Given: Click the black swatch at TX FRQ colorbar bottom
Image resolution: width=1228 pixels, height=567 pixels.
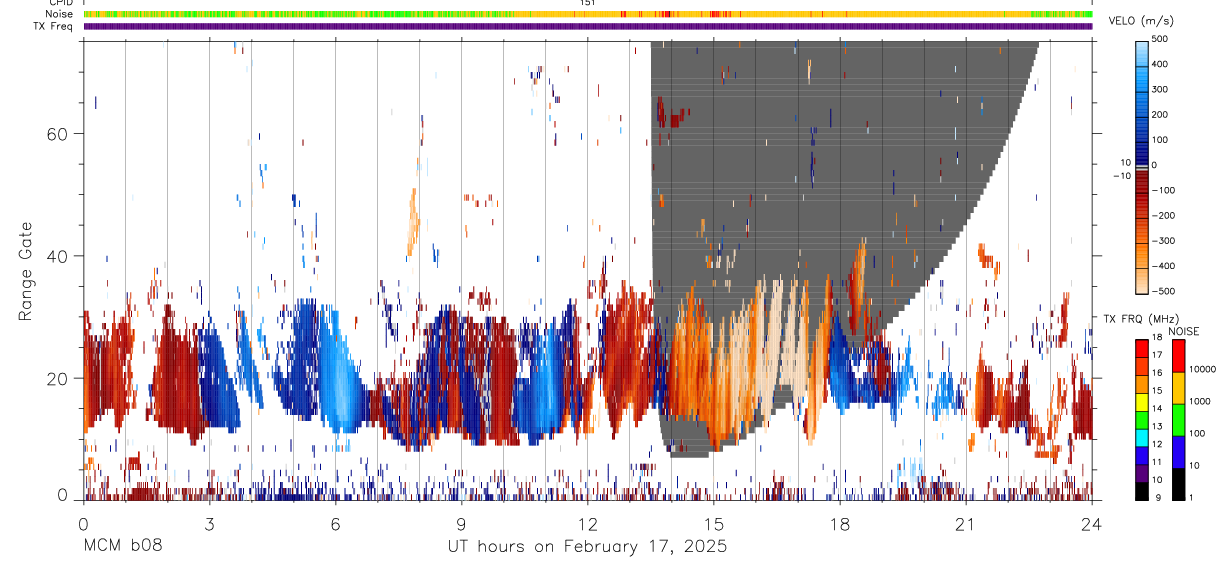Looking at the screenshot, I should click(1142, 490).
